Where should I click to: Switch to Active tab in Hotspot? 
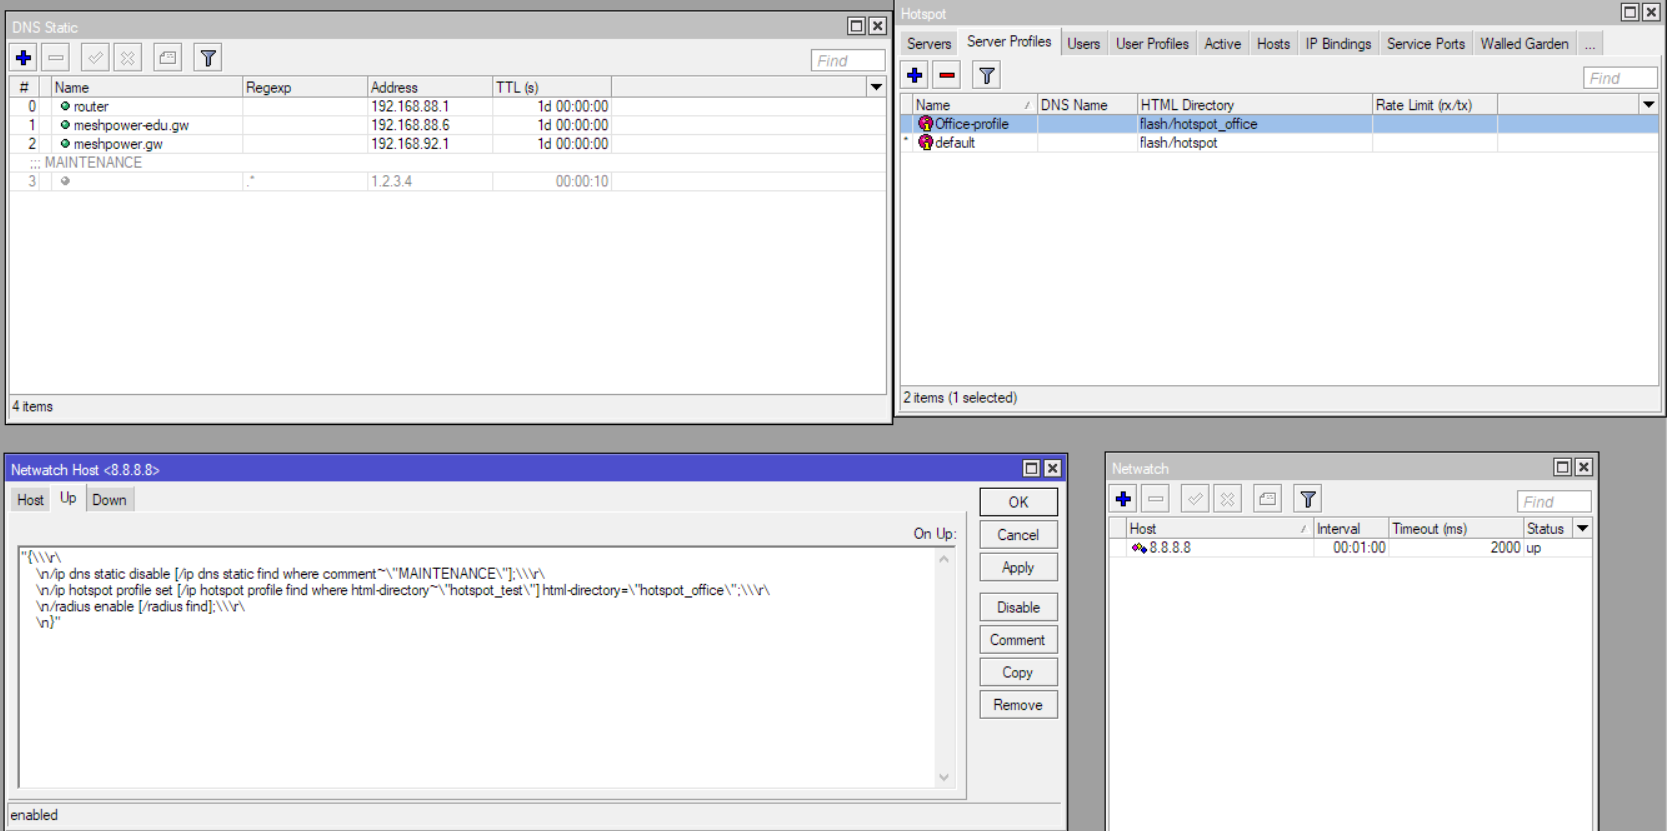pyautogui.click(x=1222, y=44)
